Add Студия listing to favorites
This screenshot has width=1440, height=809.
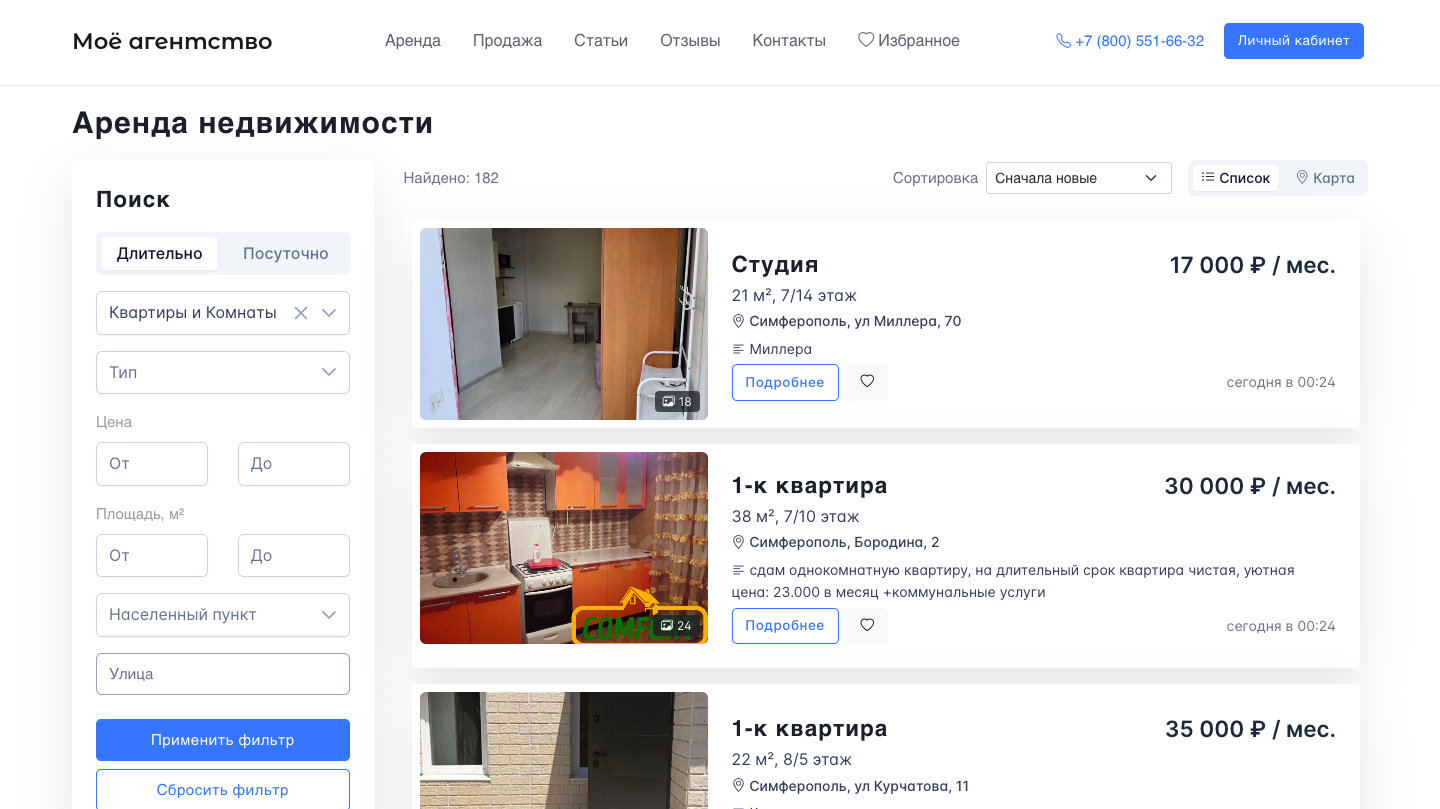click(867, 382)
